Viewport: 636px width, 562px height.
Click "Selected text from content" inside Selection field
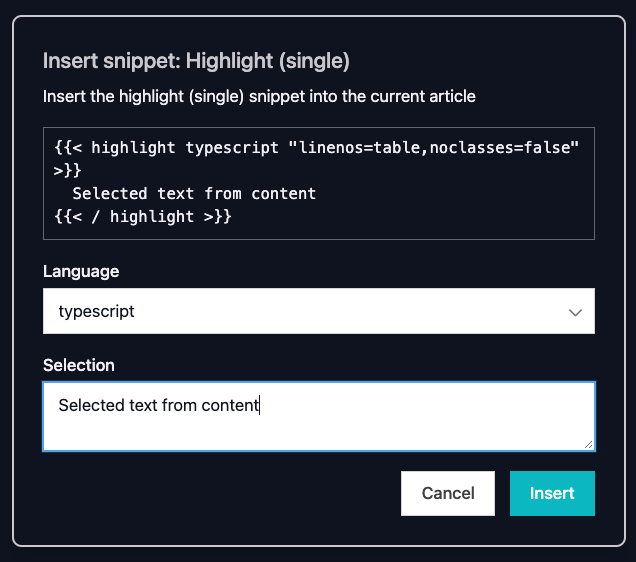pyautogui.click(x=158, y=405)
